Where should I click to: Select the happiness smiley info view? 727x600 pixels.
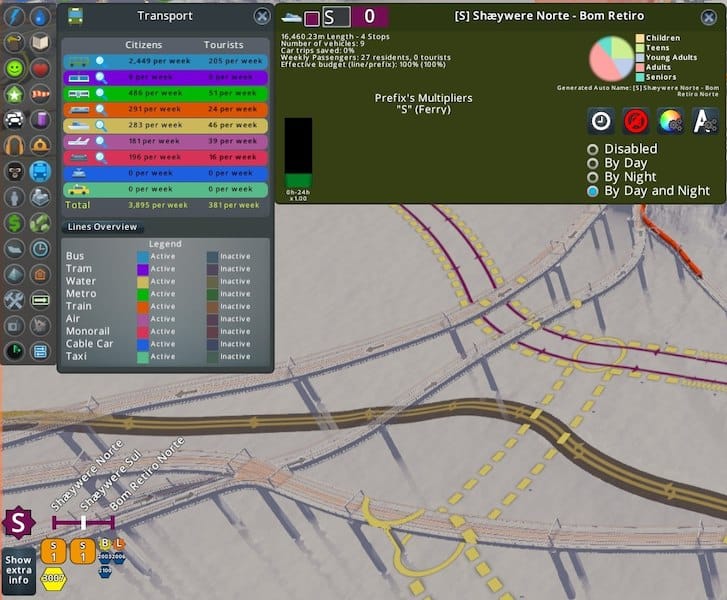(14, 68)
